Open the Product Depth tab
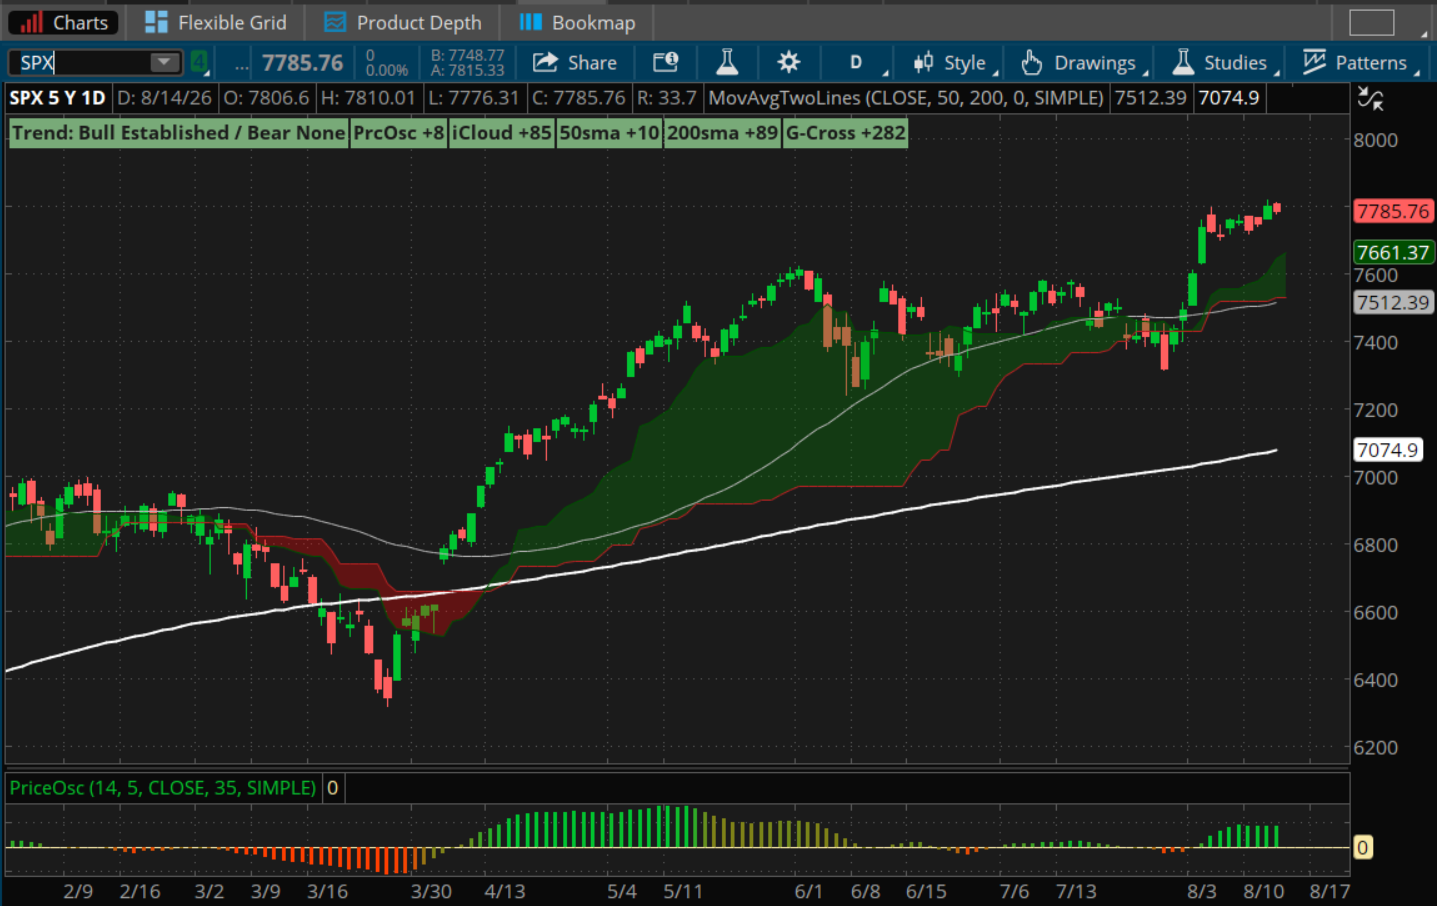Viewport: 1437px width, 906px height. [x=403, y=22]
